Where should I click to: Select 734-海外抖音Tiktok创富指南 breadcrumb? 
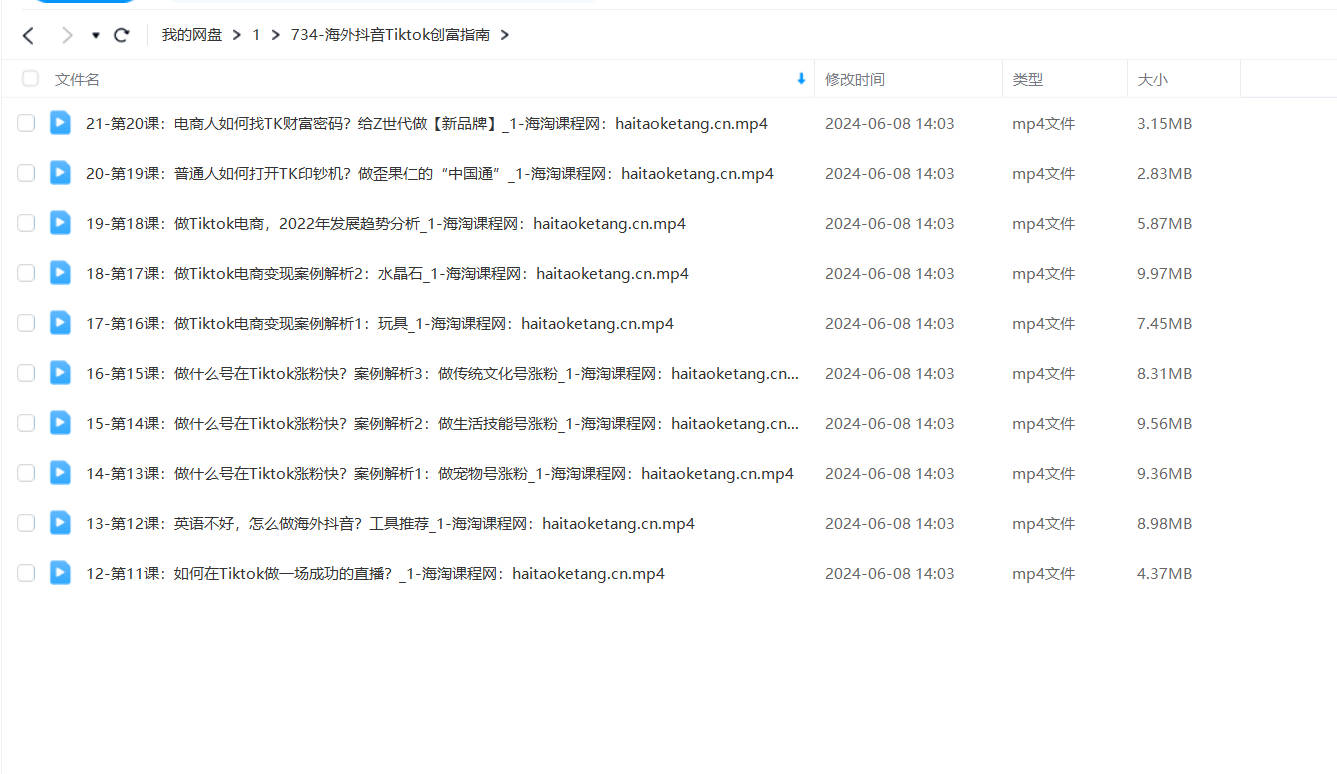(390, 35)
